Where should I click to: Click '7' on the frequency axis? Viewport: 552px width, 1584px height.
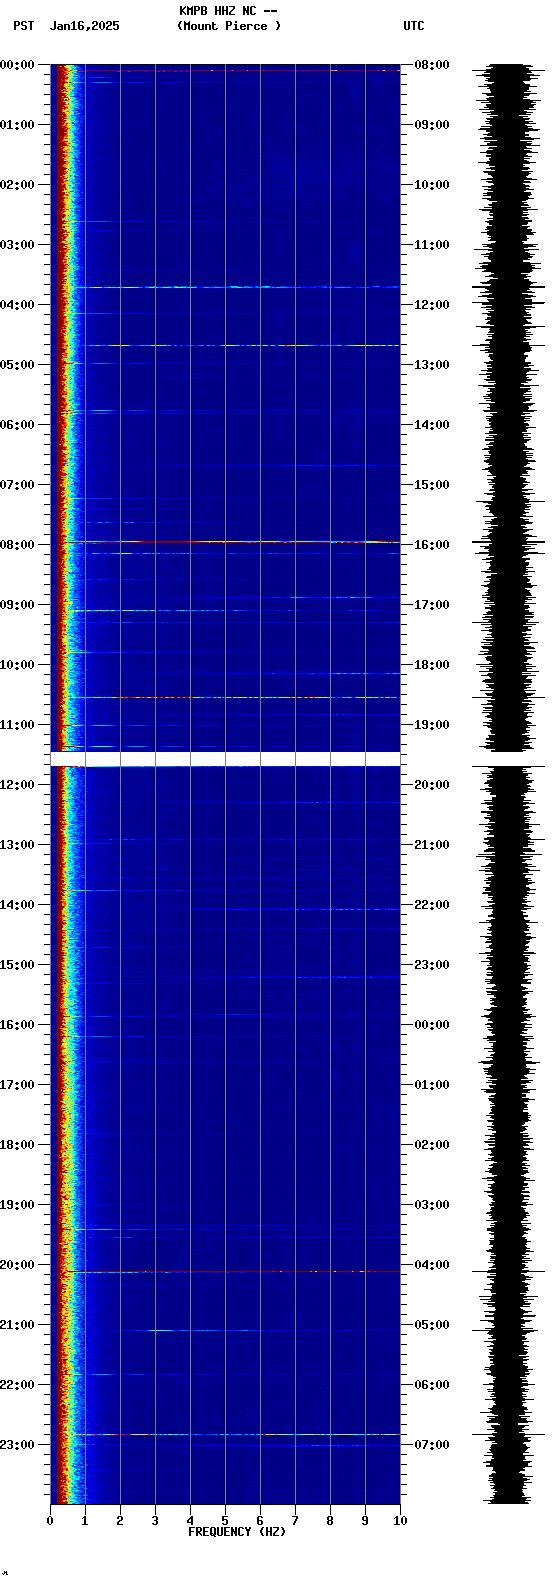295,1521
